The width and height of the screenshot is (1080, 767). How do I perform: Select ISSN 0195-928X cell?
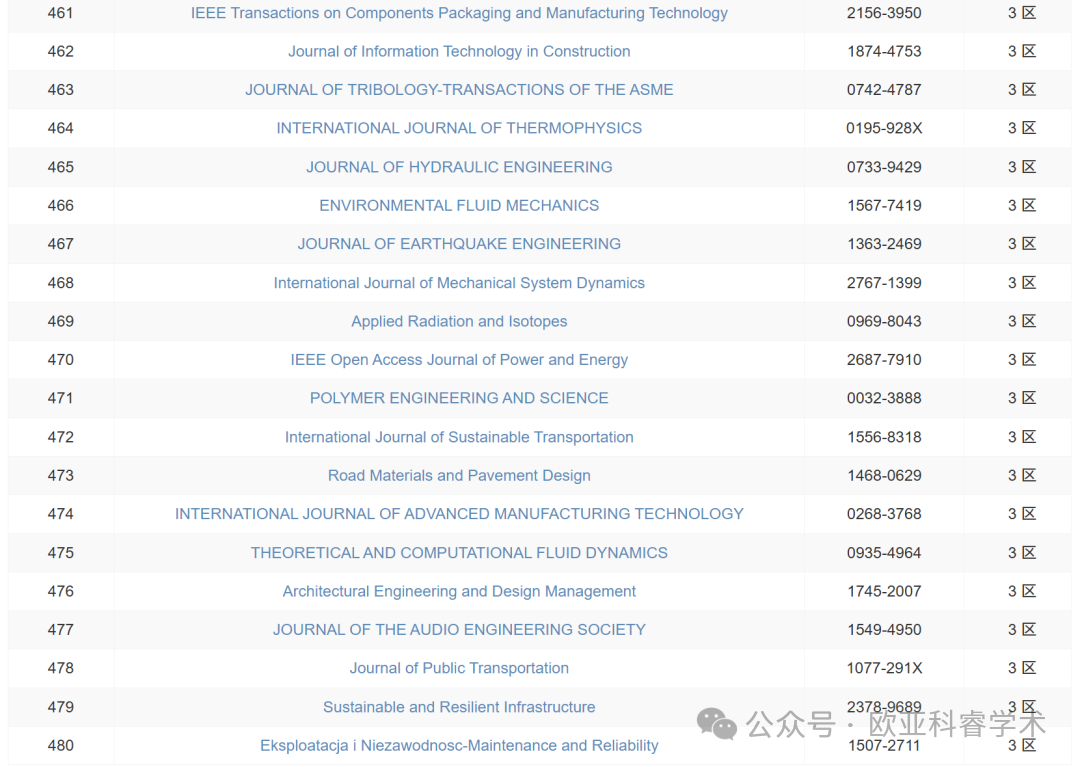coord(884,129)
